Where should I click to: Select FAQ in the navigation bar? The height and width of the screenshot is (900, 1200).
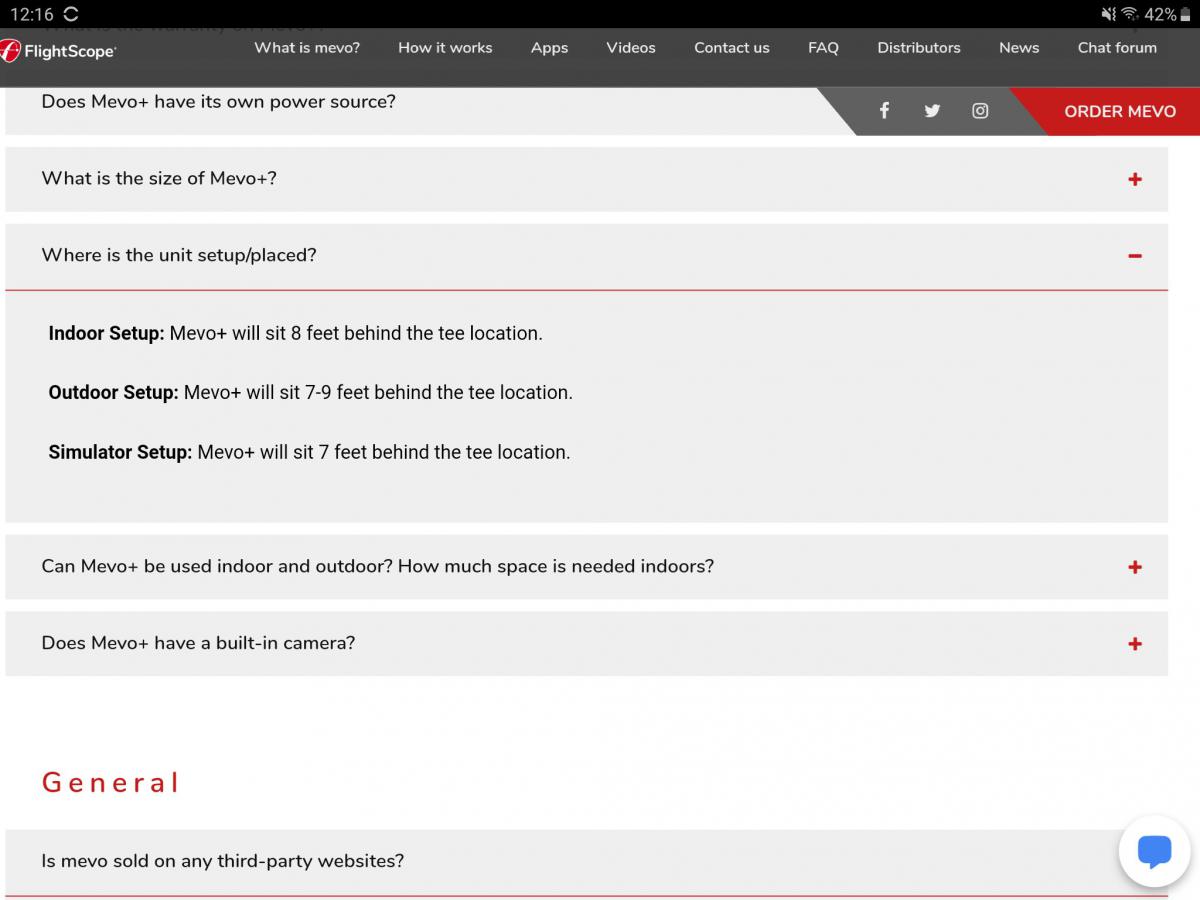823,47
